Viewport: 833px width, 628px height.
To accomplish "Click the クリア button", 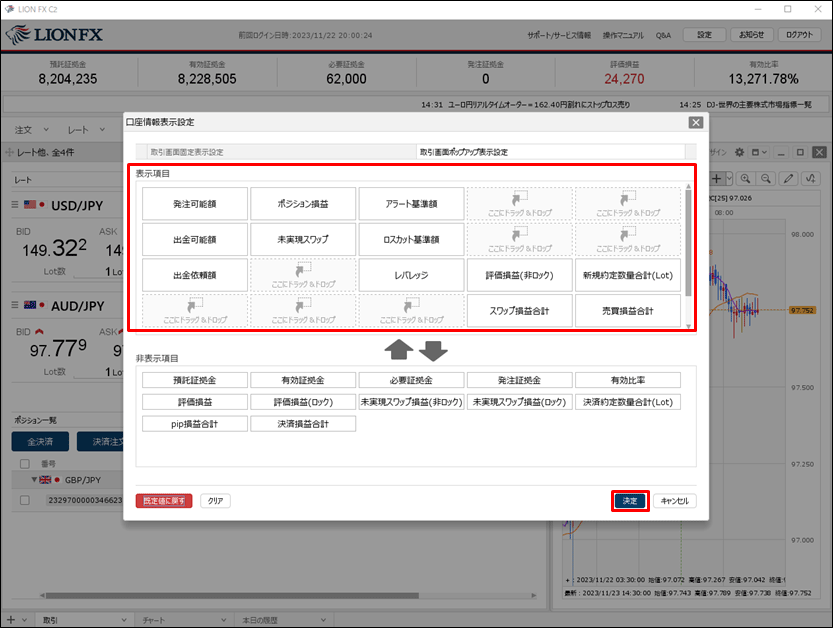I will click(215, 501).
